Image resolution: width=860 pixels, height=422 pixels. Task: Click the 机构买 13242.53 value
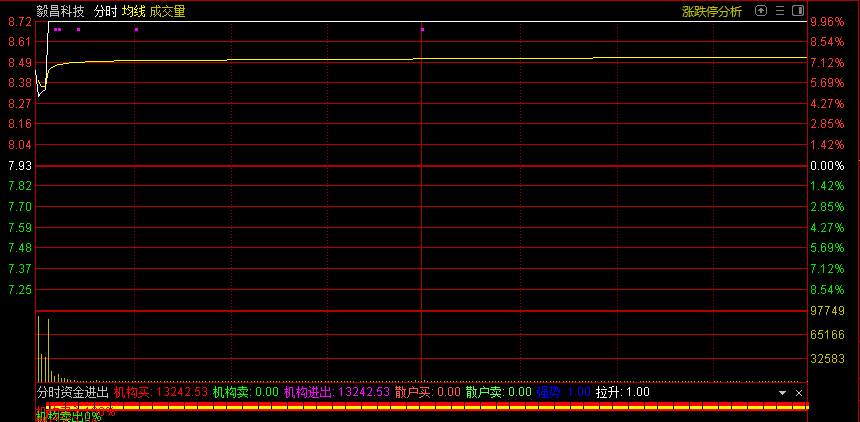coord(160,393)
